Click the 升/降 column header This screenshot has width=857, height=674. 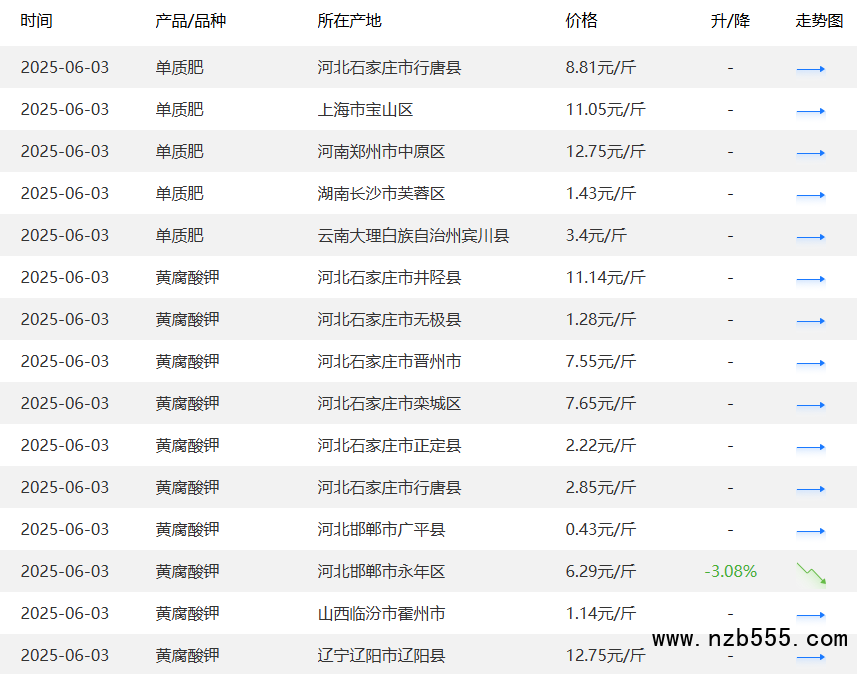pos(730,21)
